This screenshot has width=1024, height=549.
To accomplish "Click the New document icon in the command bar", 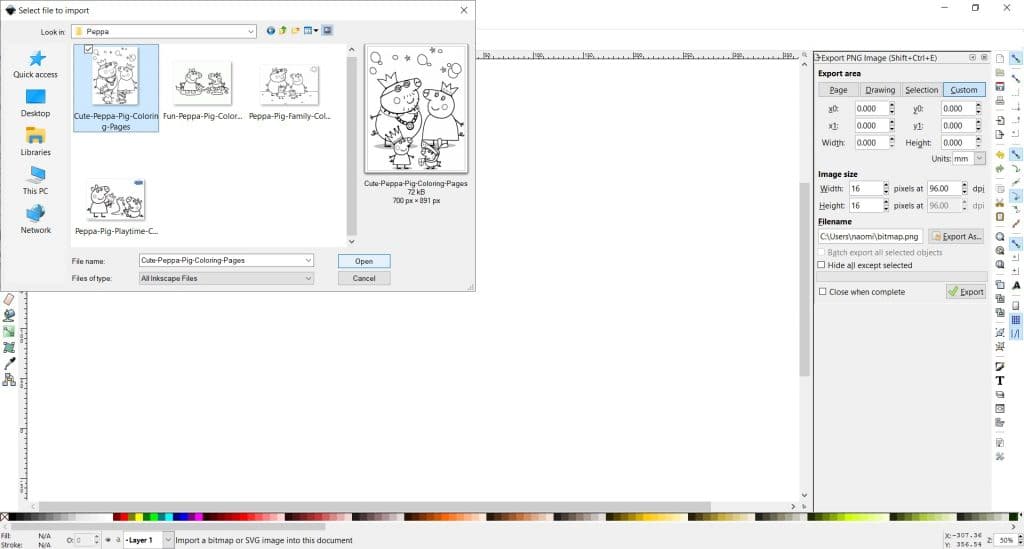I will (1000, 59).
